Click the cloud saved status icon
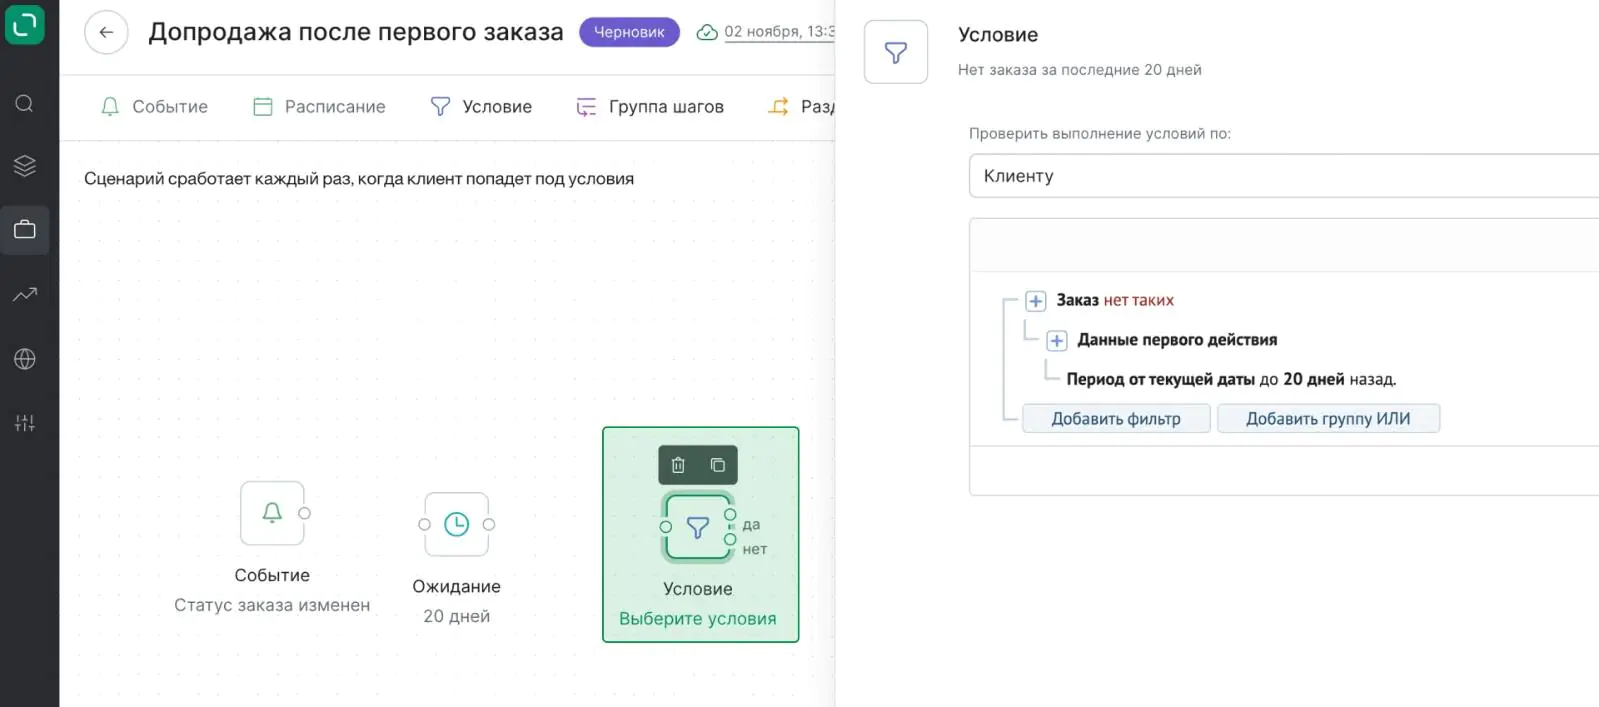Image resolution: width=1599 pixels, height=707 pixels. pyautogui.click(x=707, y=32)
